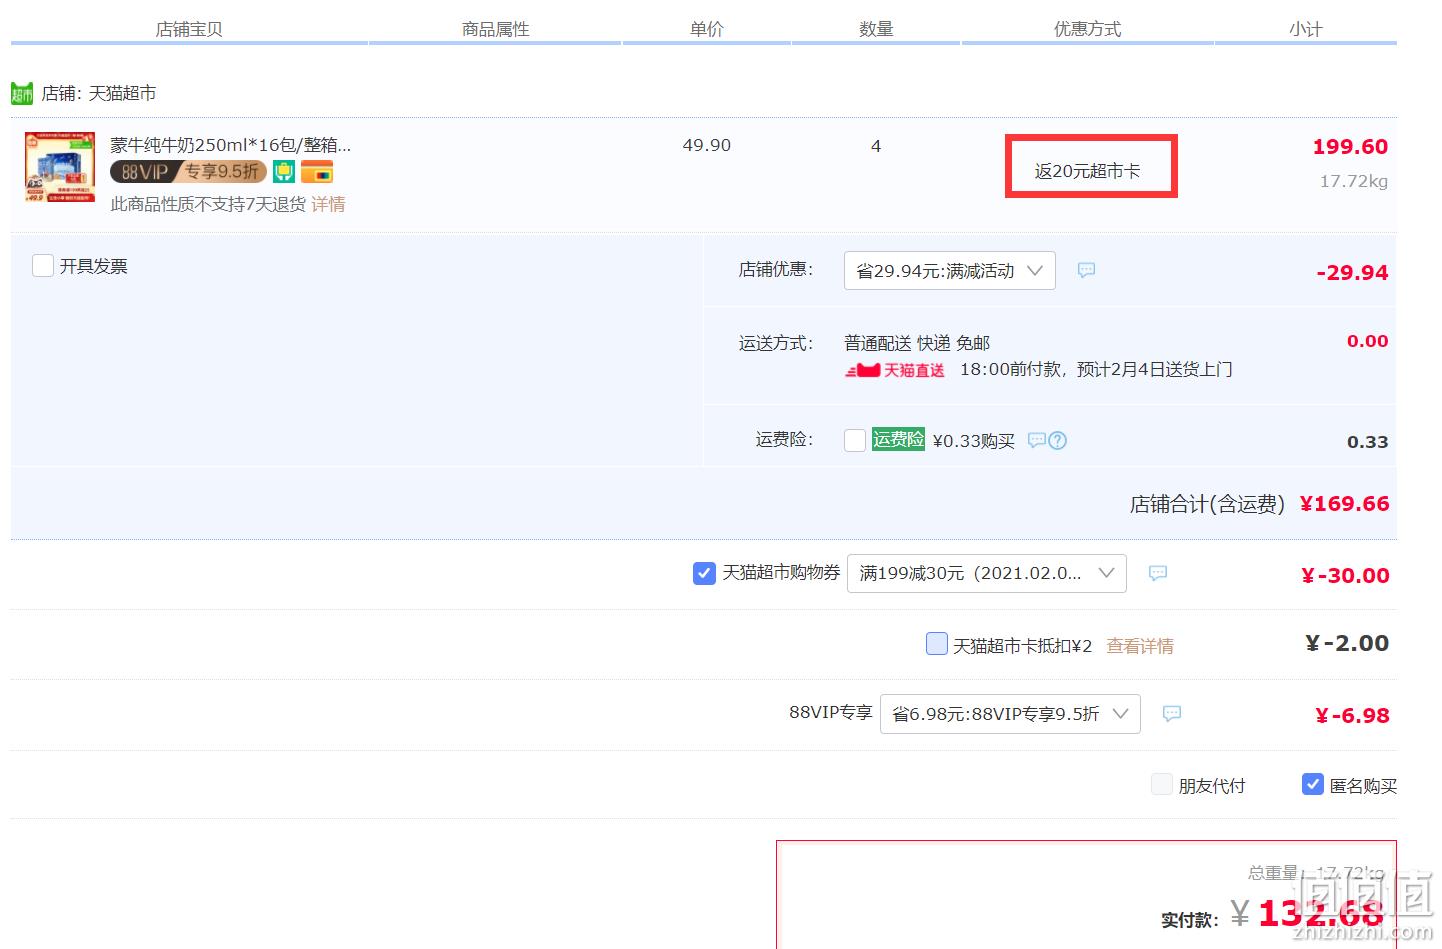The image size is (1442, 949).
Task: Open the comment icon beside 店铺优惠 dropdown
Action: 1086,270
